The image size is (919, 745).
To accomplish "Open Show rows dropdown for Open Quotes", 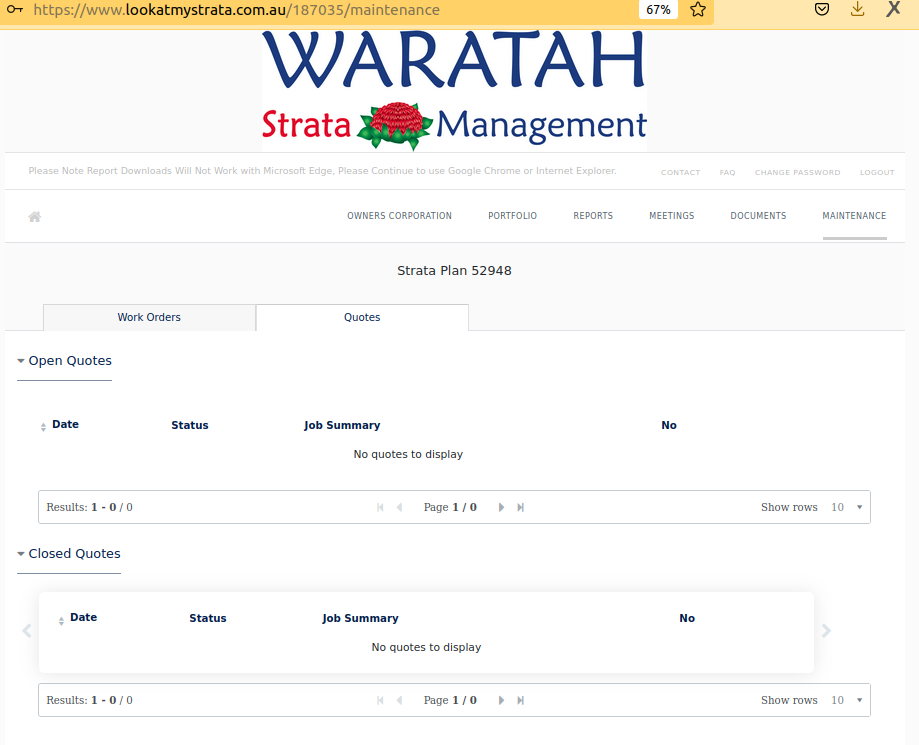I will 847,507.
